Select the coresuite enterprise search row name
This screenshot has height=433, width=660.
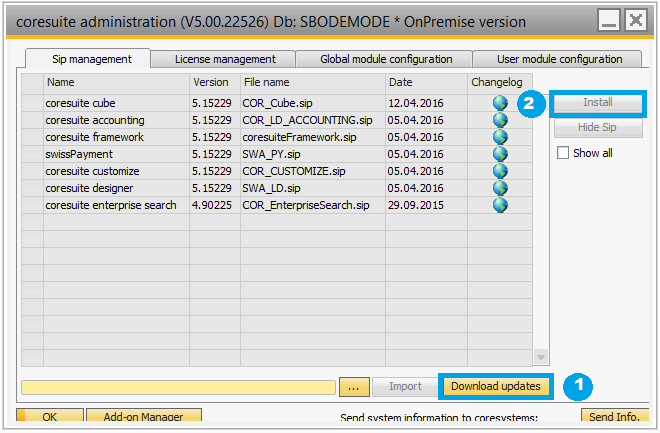pos(111,205)
